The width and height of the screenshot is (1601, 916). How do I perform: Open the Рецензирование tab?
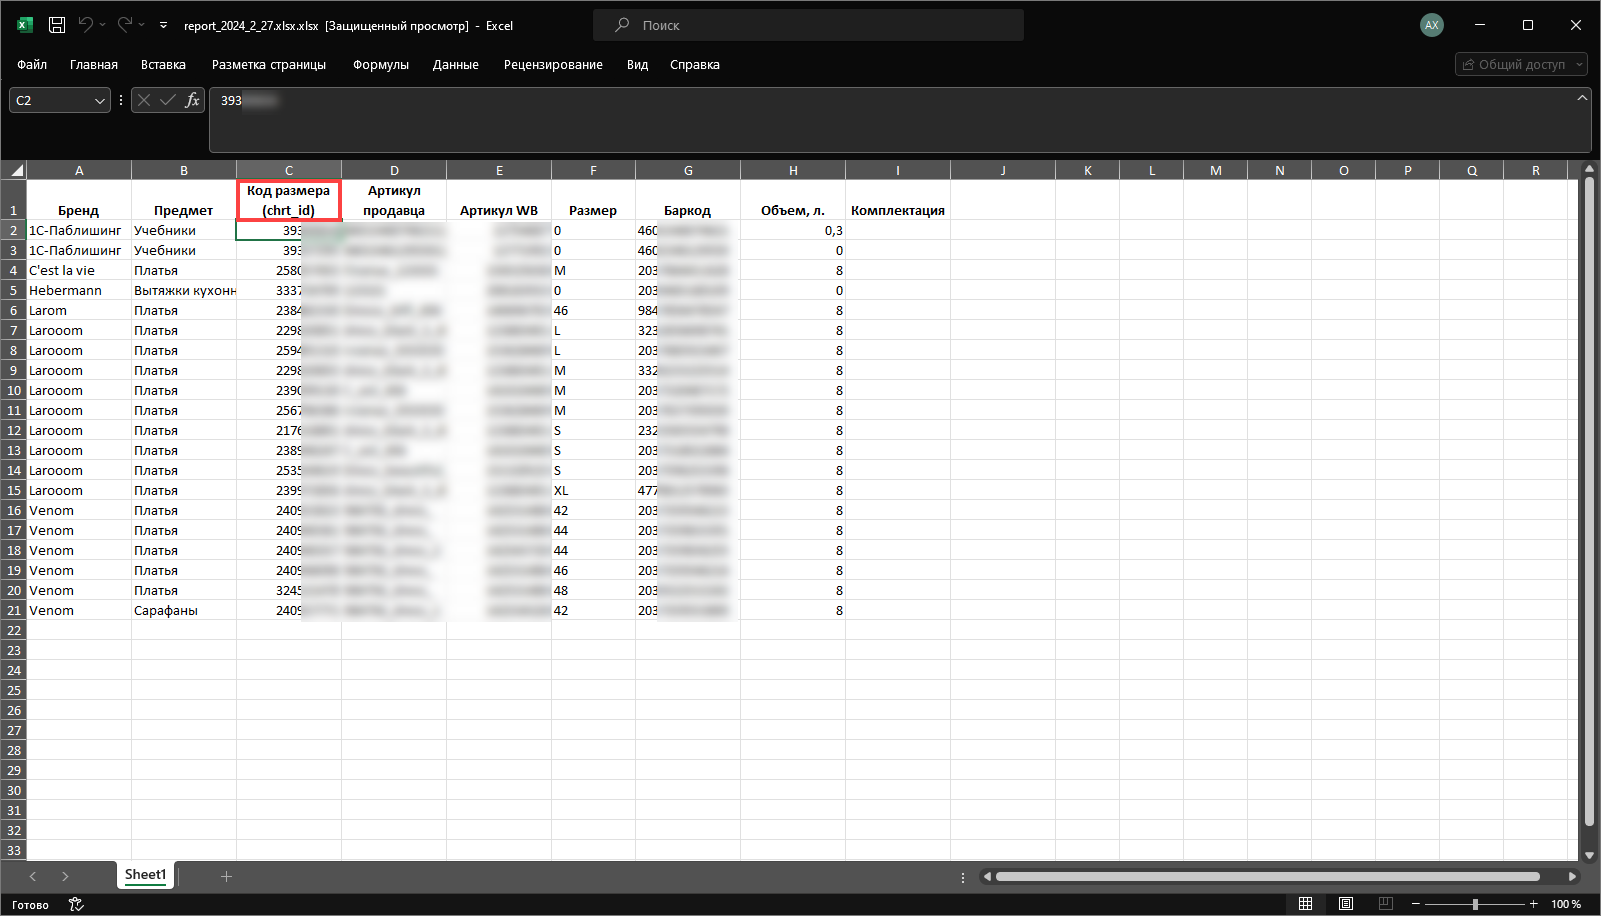point(553,65)
